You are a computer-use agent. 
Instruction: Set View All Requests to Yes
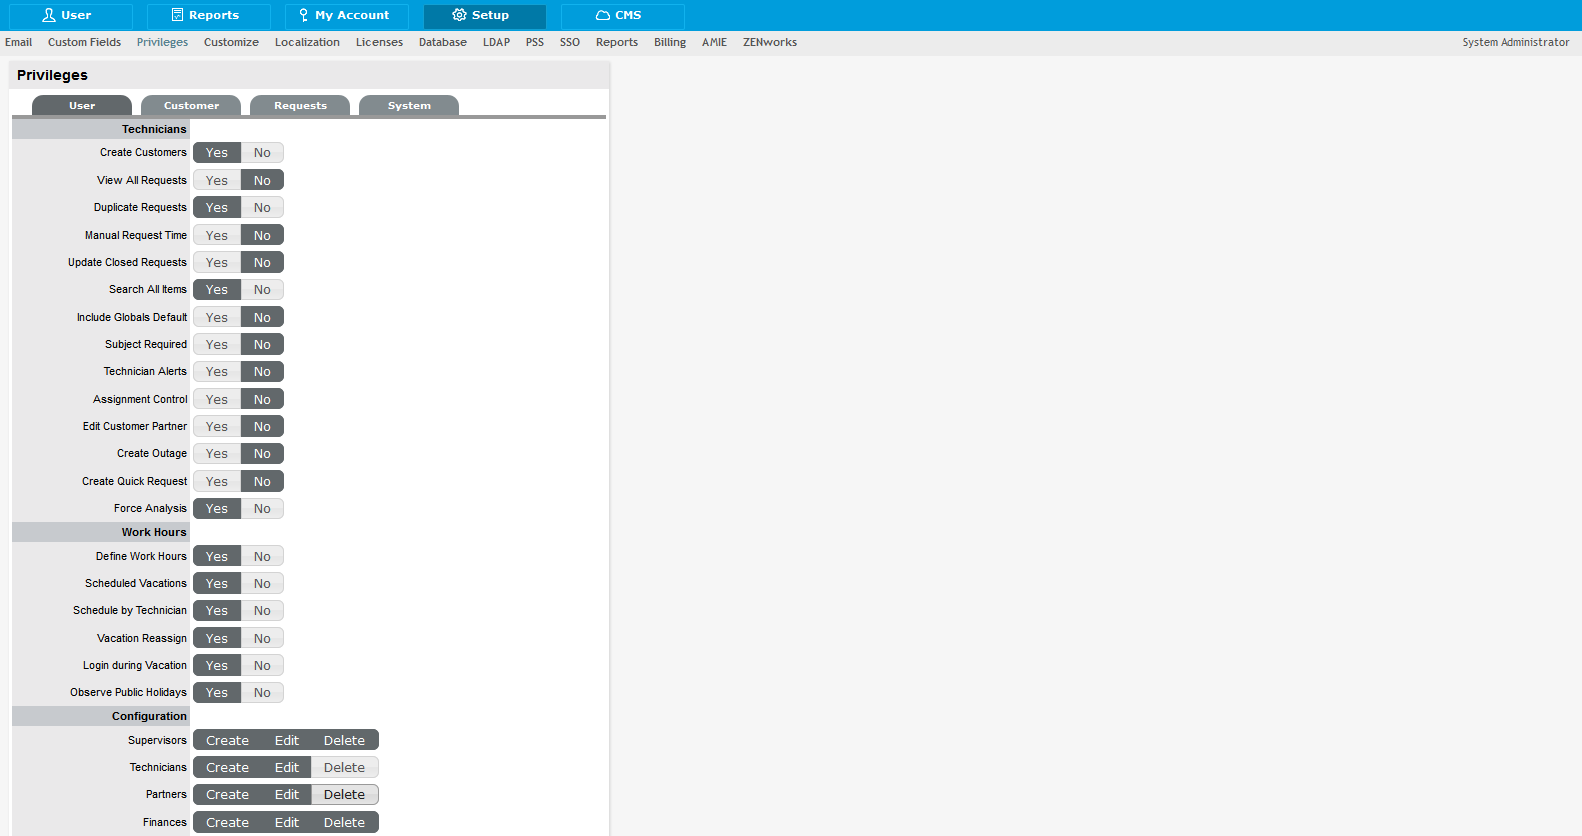pyautogui.click(x=217, y=181)
